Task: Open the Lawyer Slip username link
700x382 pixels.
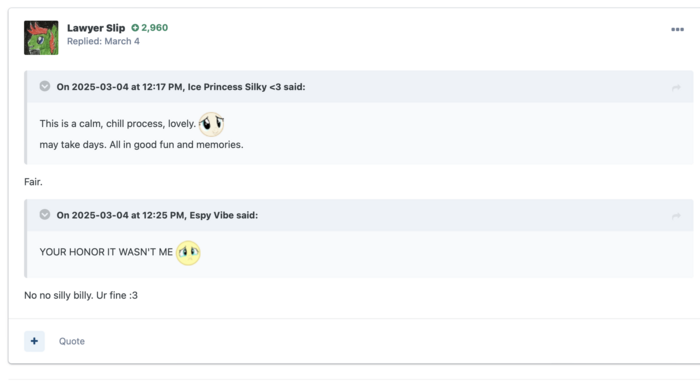Action: (x=96, y=28)
